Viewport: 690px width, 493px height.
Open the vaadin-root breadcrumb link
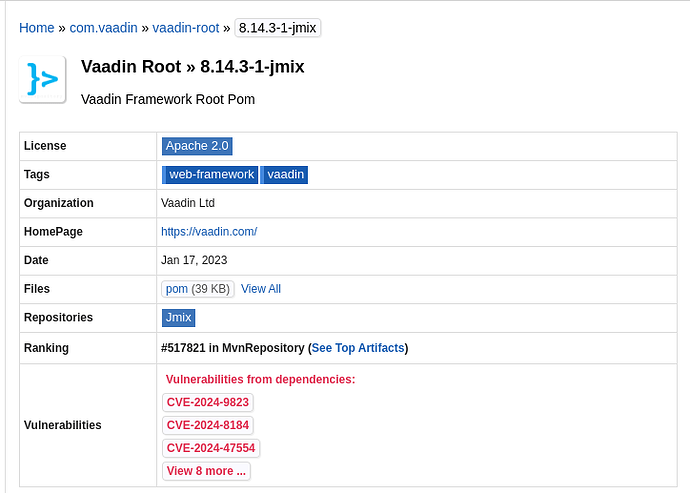186,28
